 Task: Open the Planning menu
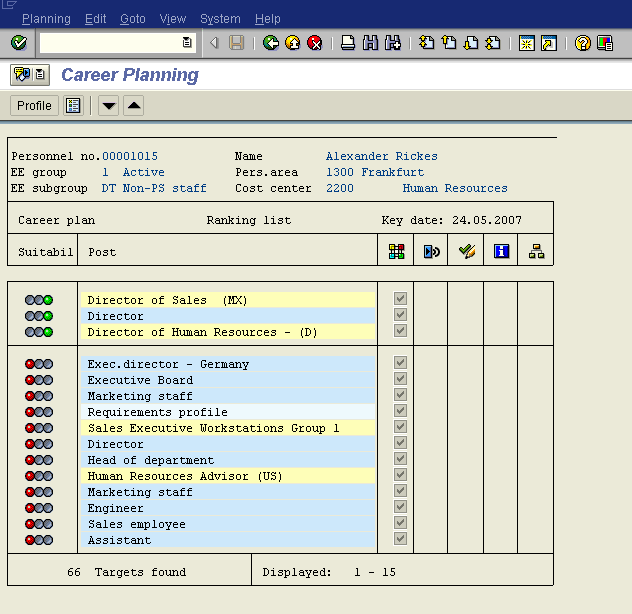click(46, 19)
